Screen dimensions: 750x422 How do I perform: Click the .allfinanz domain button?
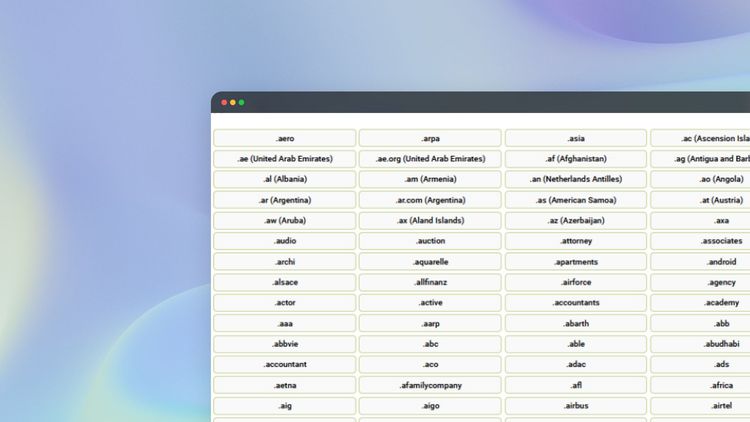pyautogui.click(x=430, y=282)
